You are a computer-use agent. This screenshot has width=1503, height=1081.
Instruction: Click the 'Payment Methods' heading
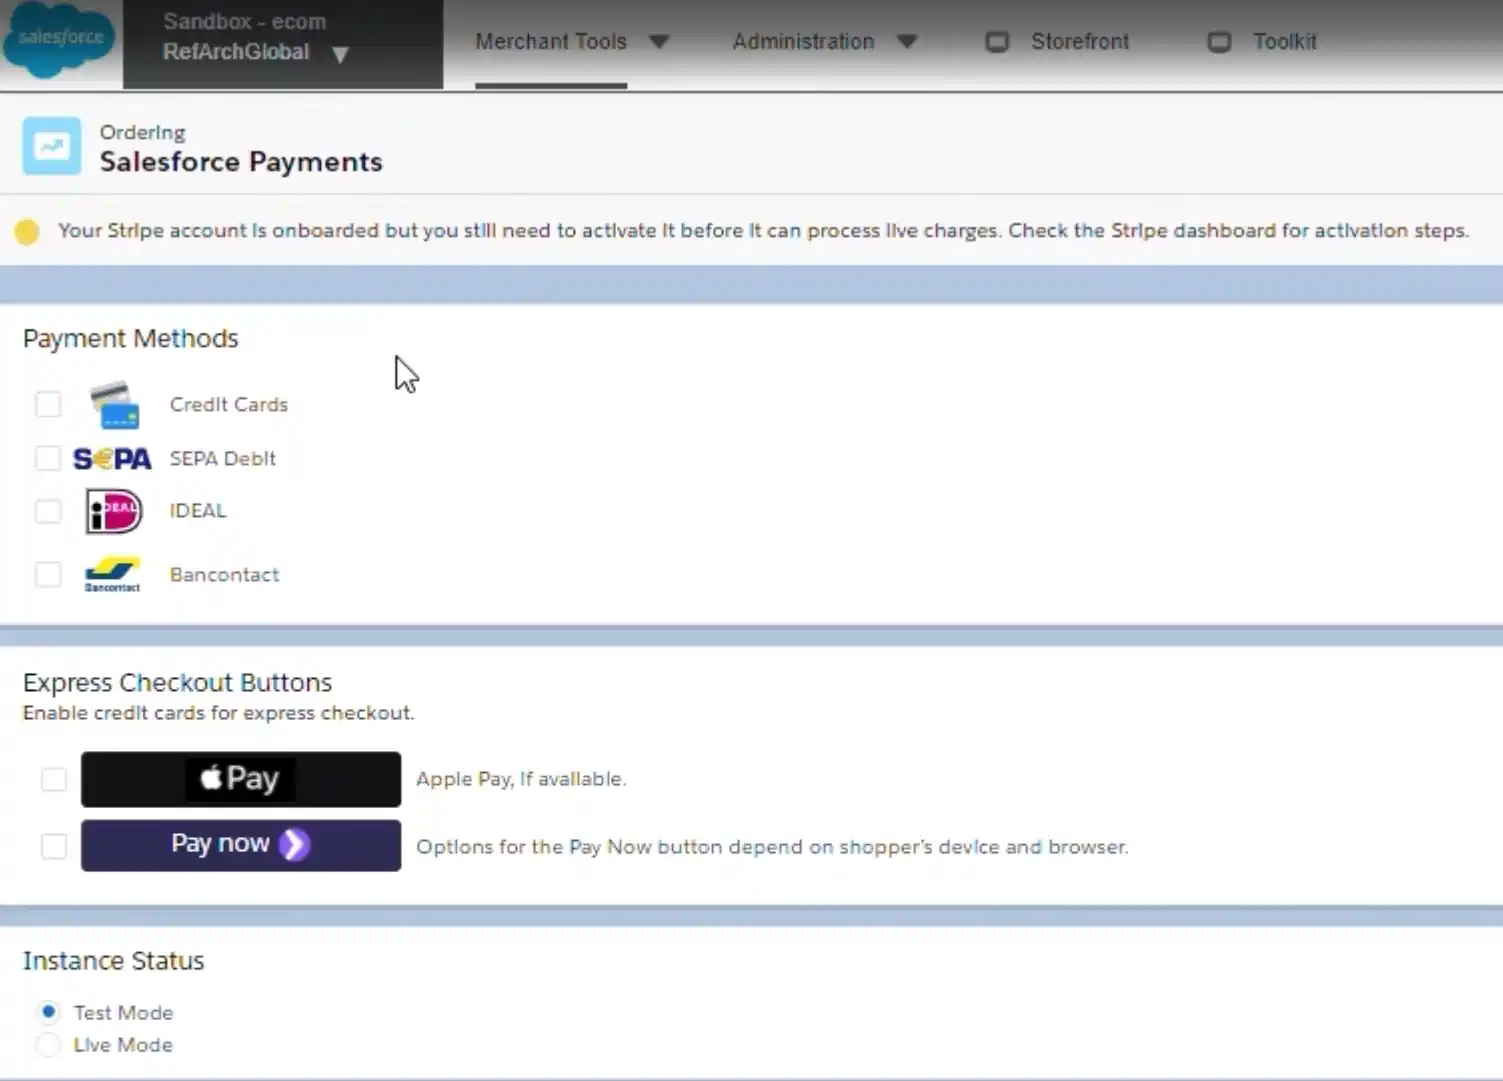131,338
